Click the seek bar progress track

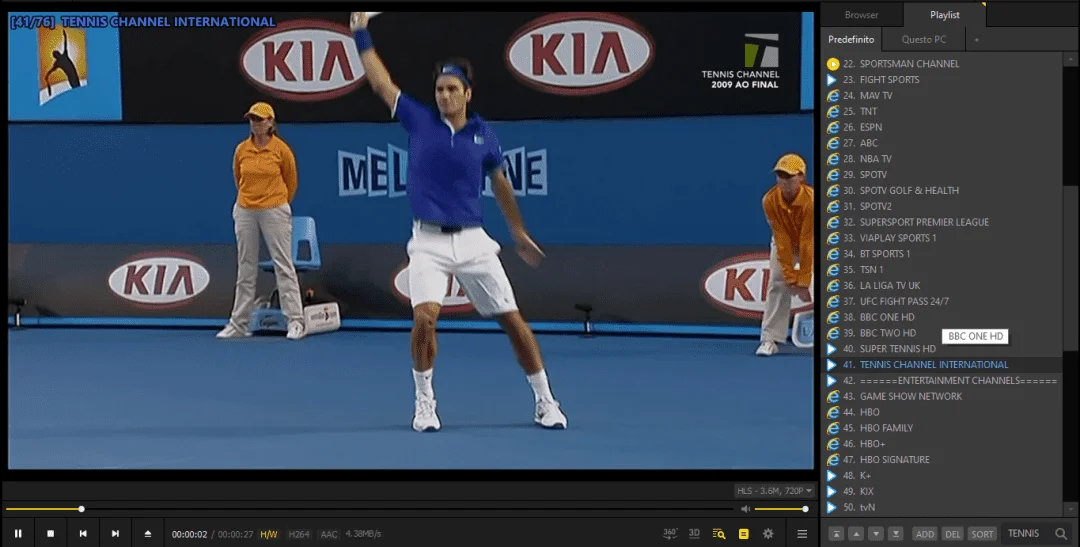370,509
